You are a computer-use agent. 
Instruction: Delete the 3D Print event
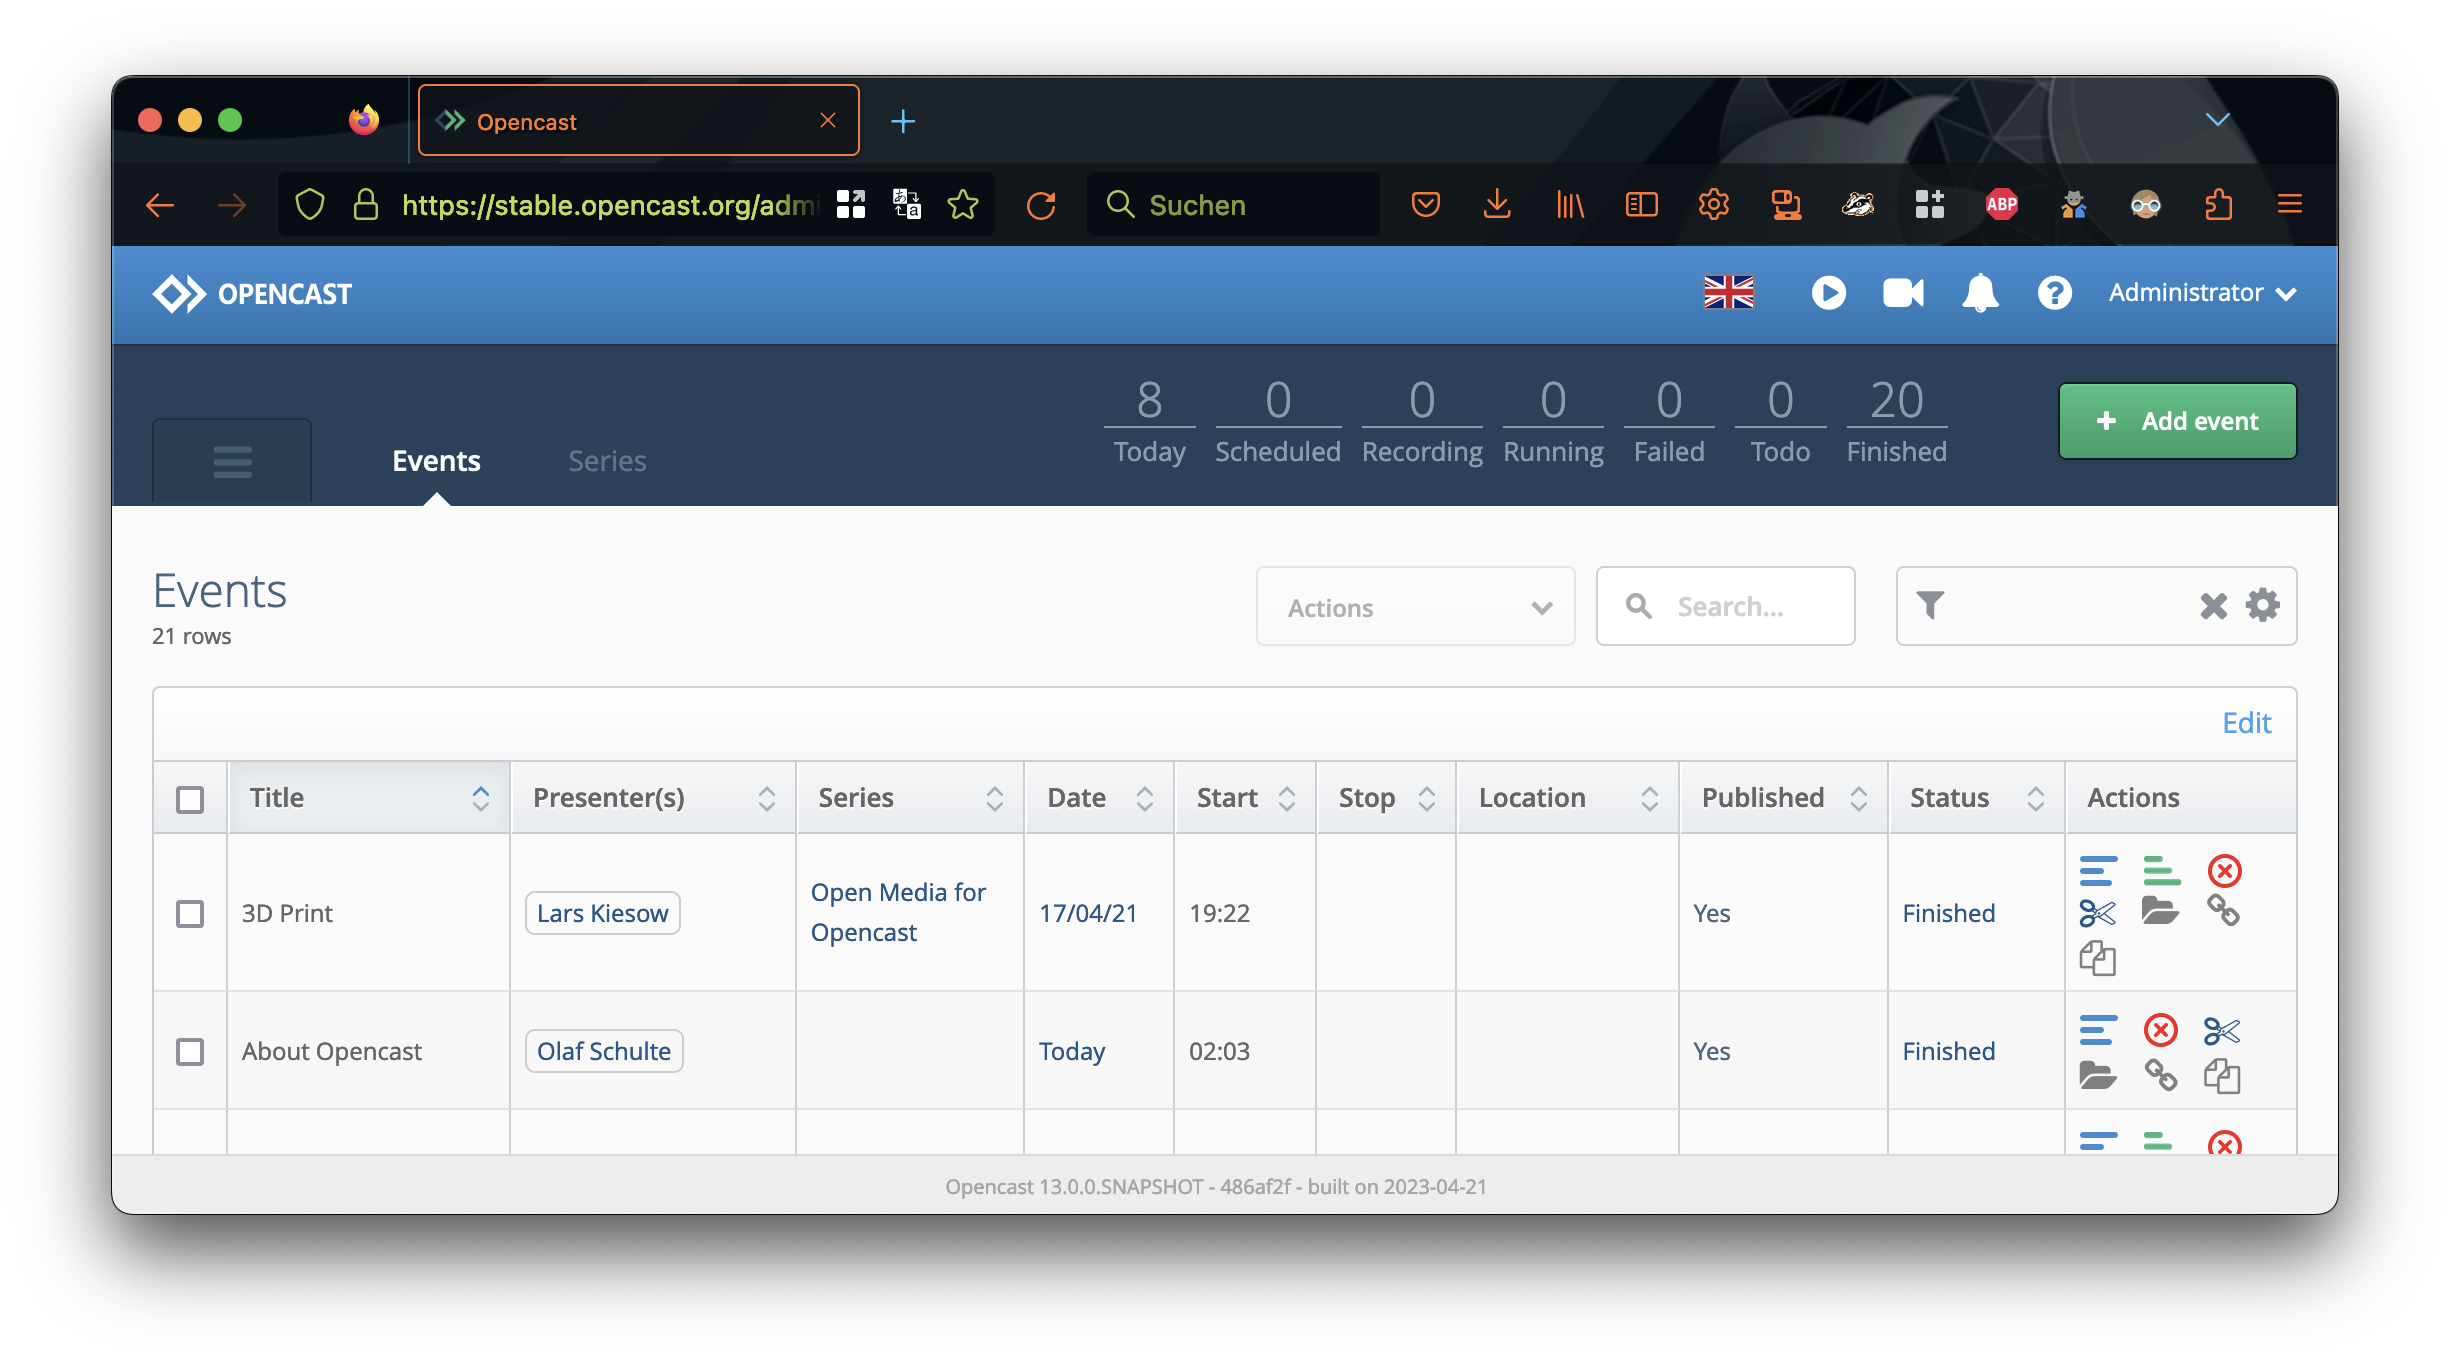click(2224, 871)
